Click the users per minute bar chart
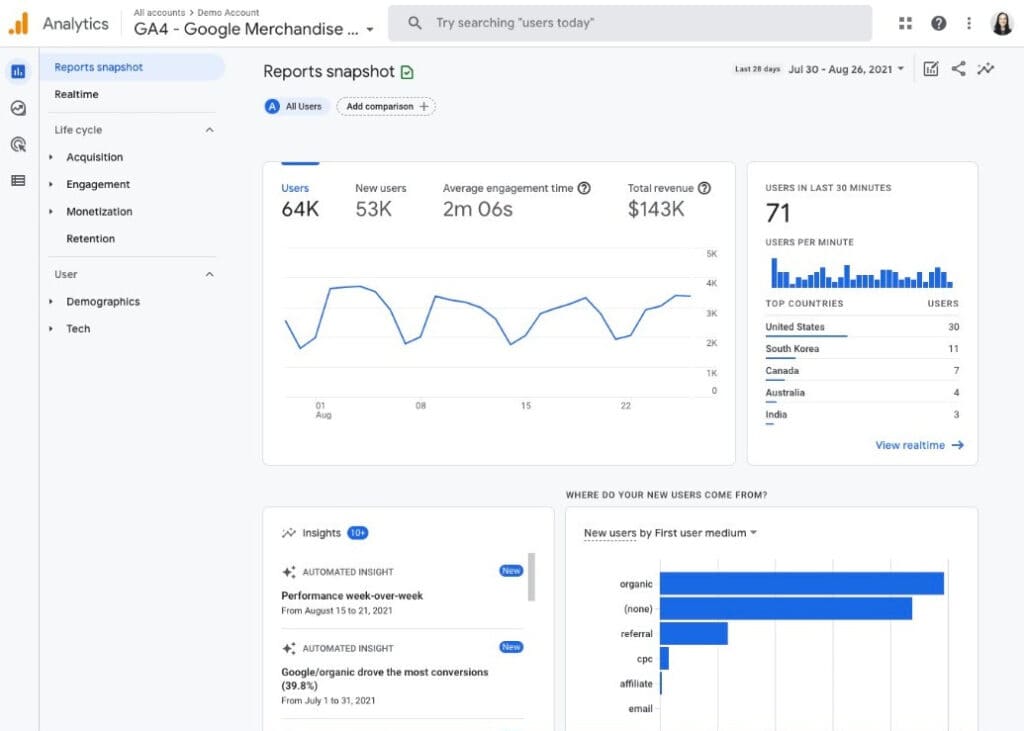 coord(862,273)
